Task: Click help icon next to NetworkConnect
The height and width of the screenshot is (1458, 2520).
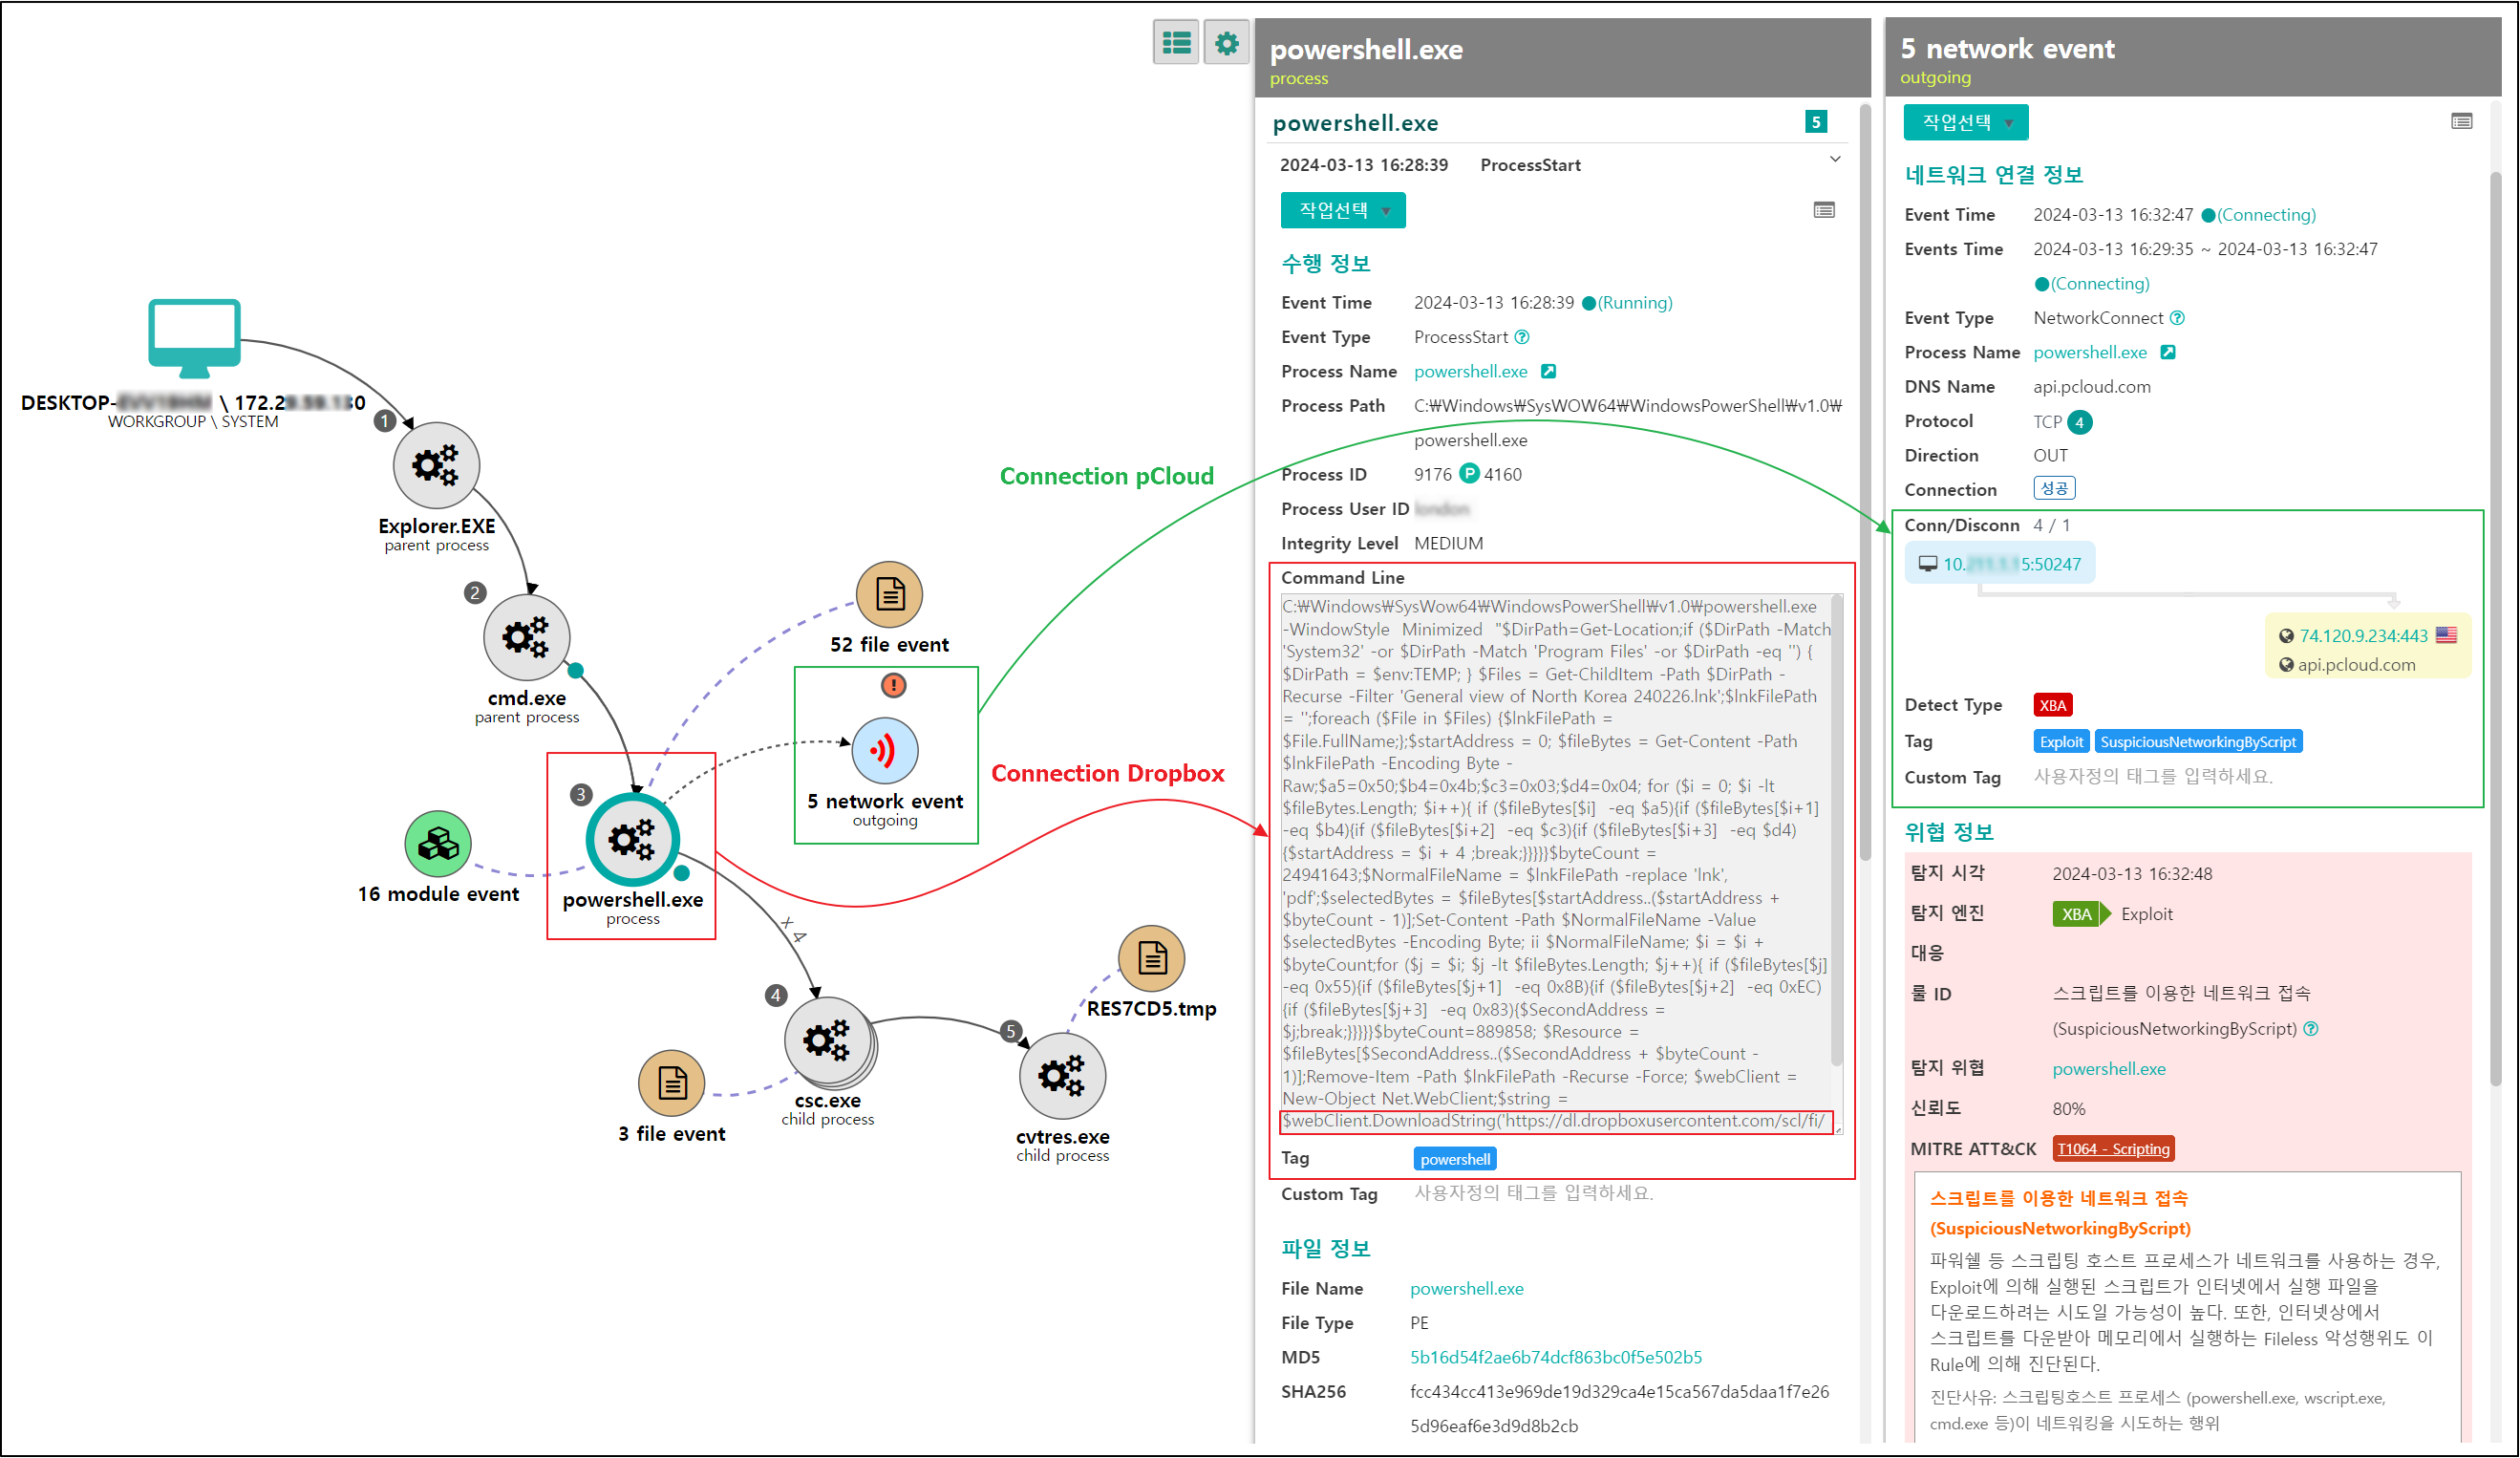Action: 2177,318
